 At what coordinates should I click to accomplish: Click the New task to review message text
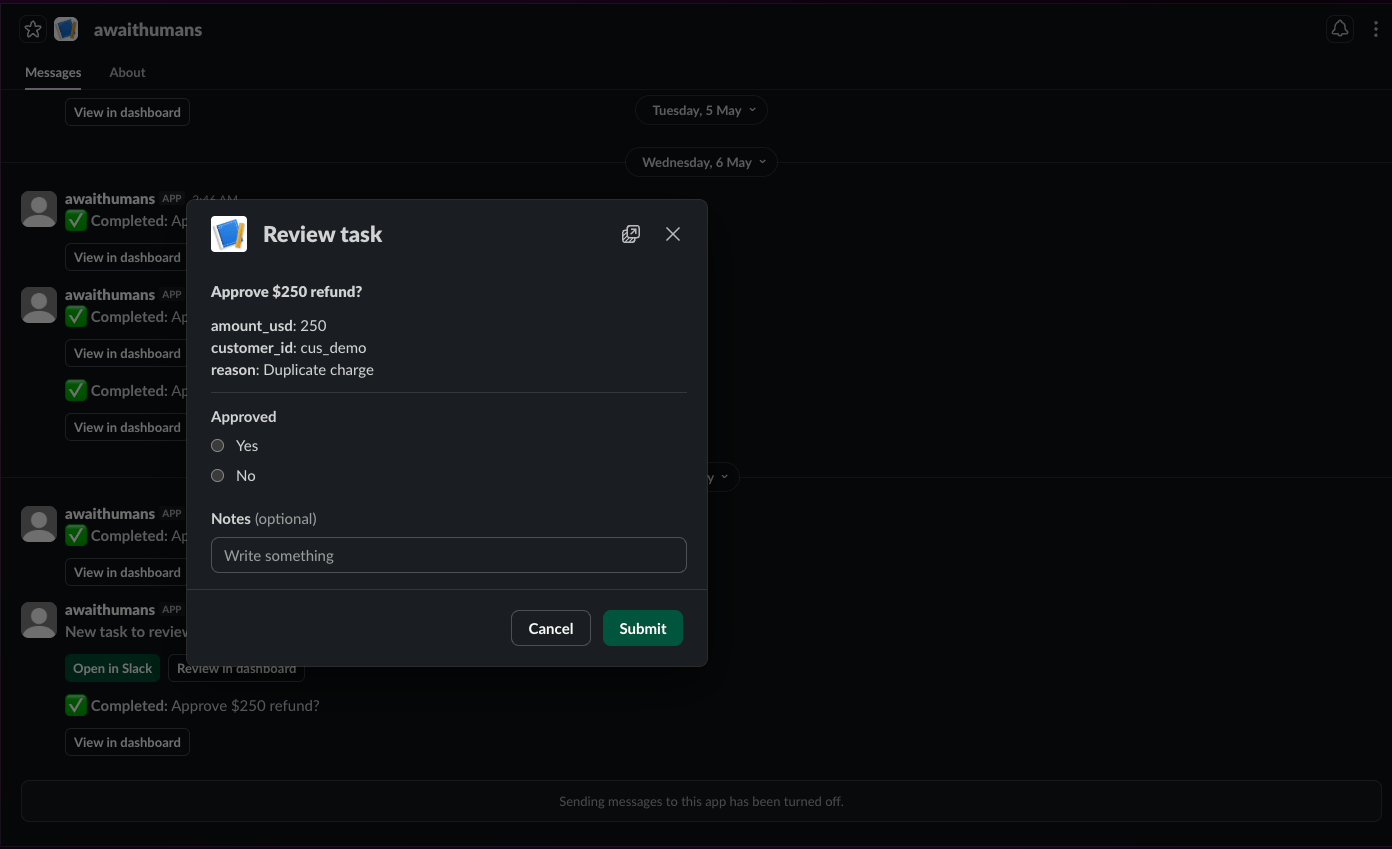(x=127, y=632)
